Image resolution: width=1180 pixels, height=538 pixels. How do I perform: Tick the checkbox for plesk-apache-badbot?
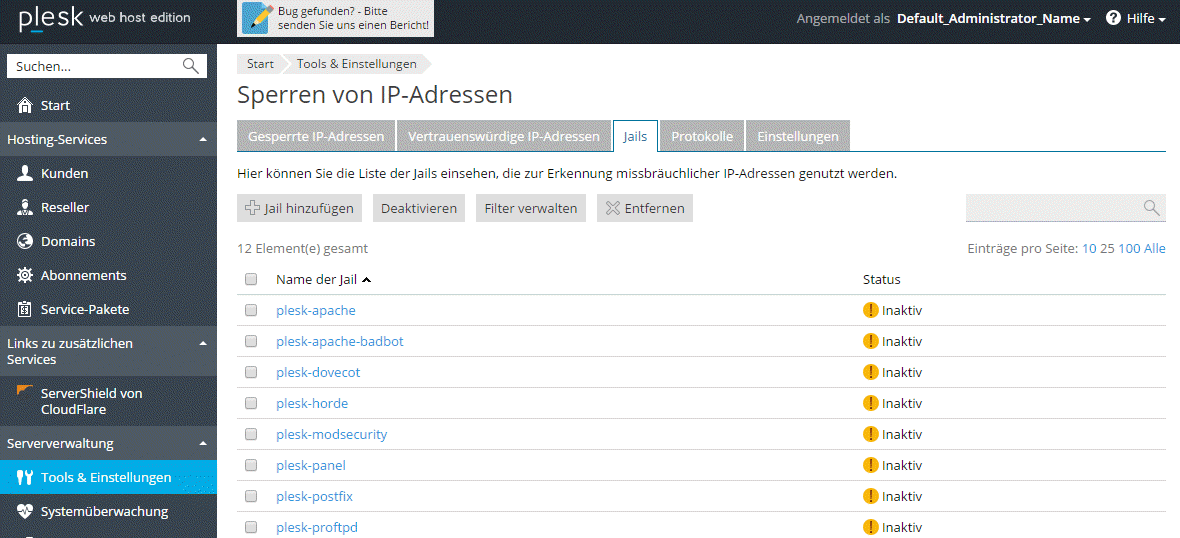click(251, 341)
